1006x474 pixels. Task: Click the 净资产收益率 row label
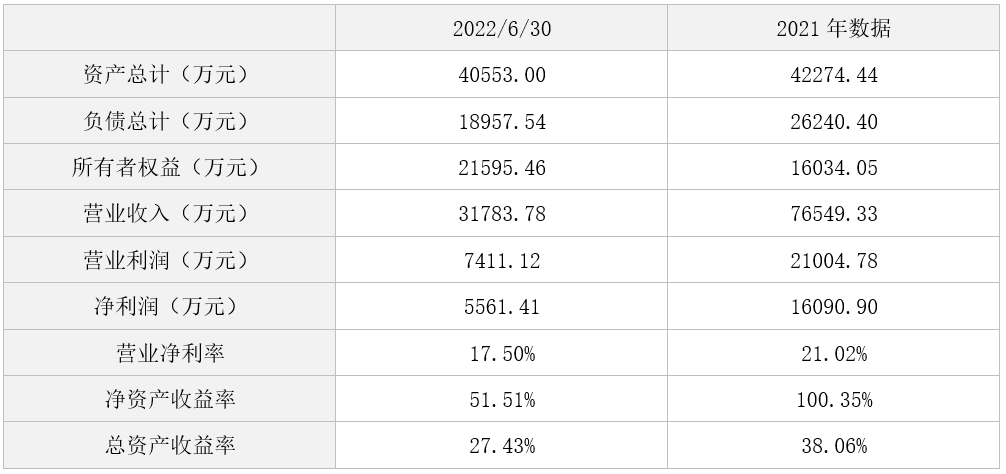click(x=169, y=399)
